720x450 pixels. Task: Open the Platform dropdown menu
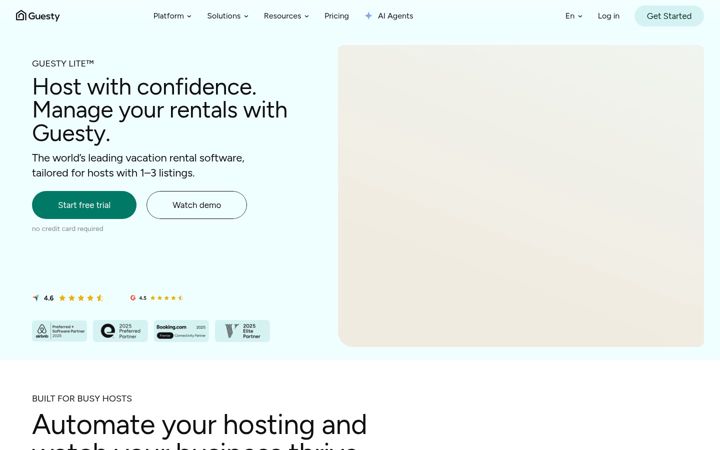172,16
